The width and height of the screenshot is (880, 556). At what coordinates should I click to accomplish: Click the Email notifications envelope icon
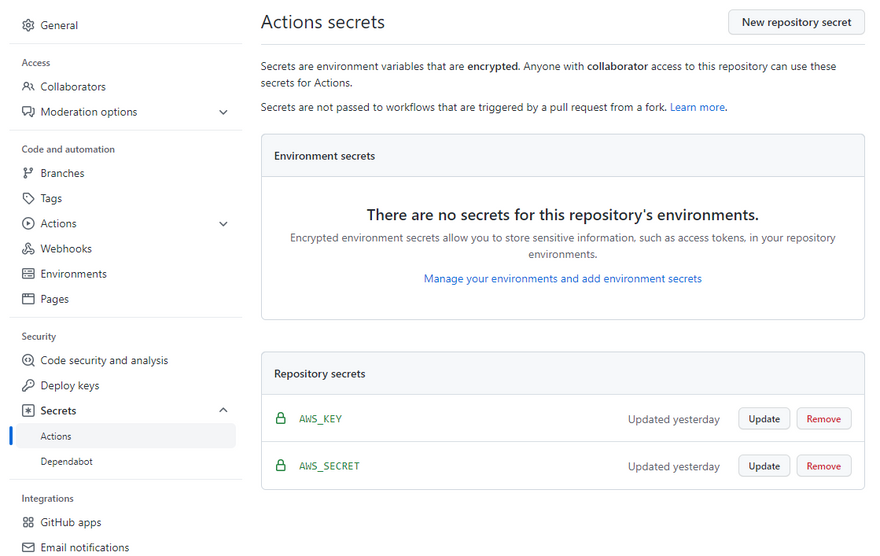28,547
